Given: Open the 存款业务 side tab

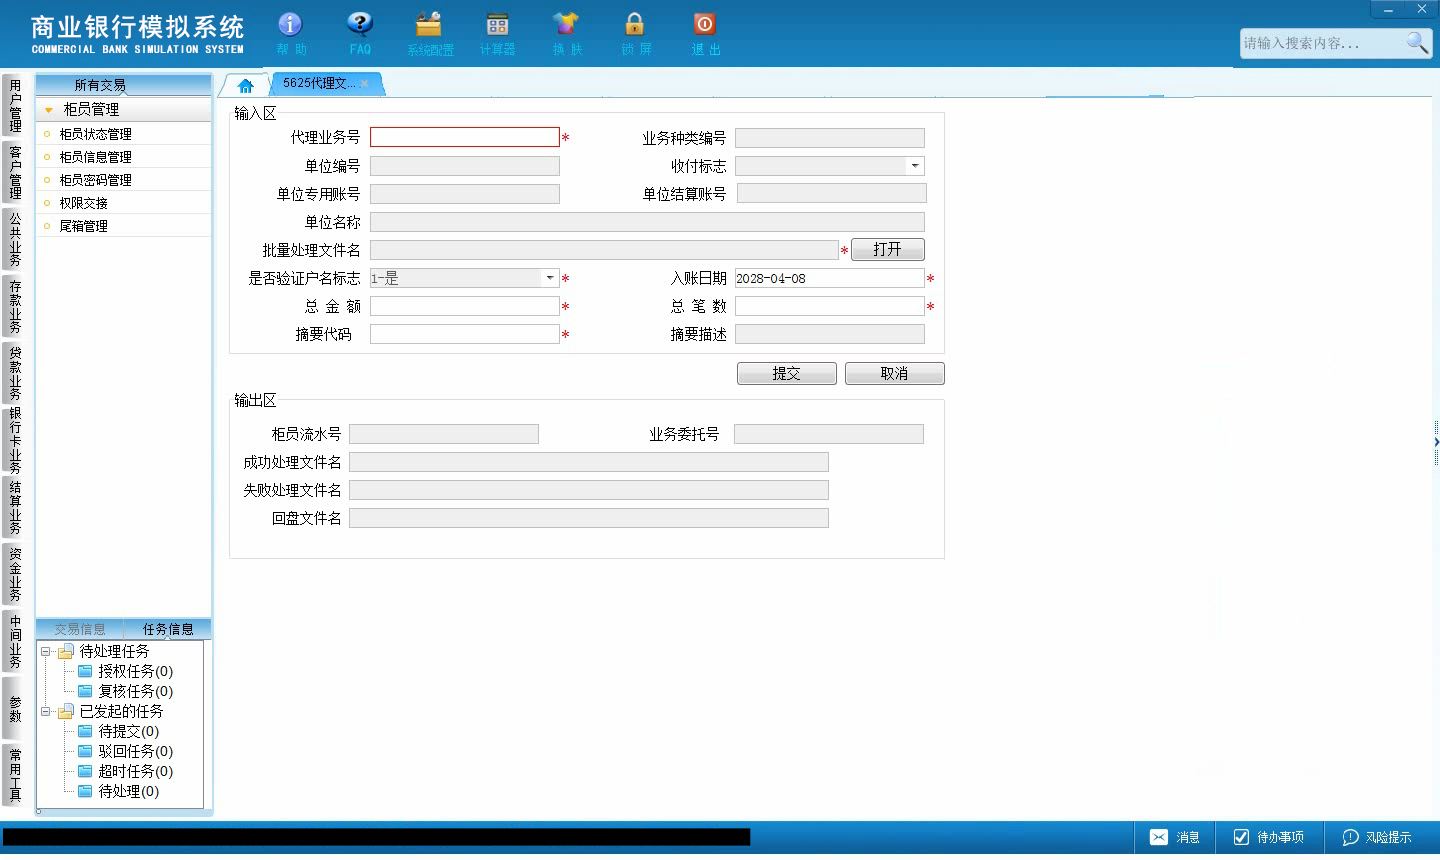Looking at the screenshot, I should tap(15, 306).
